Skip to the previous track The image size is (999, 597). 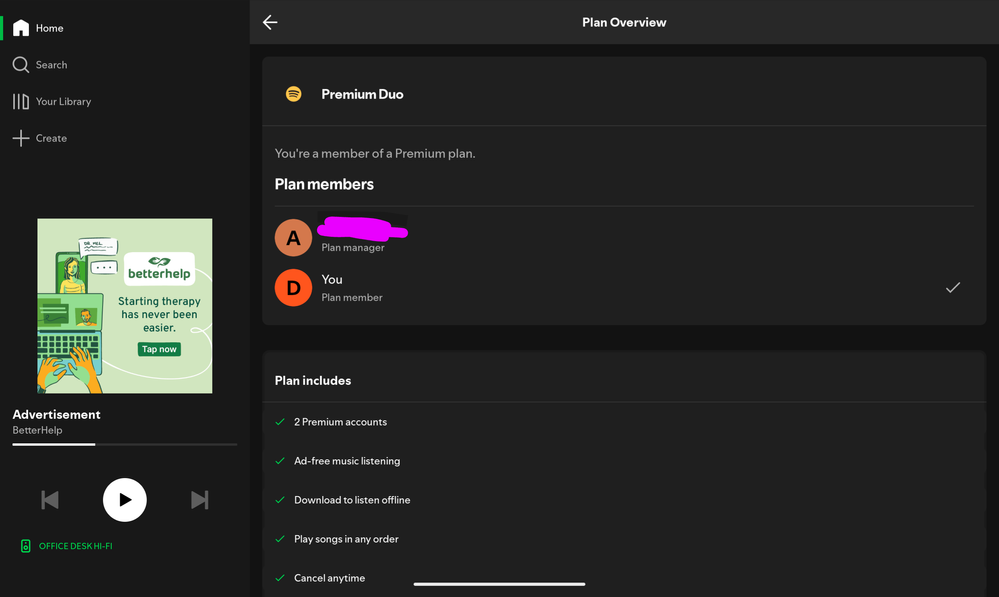pos(50,500)
